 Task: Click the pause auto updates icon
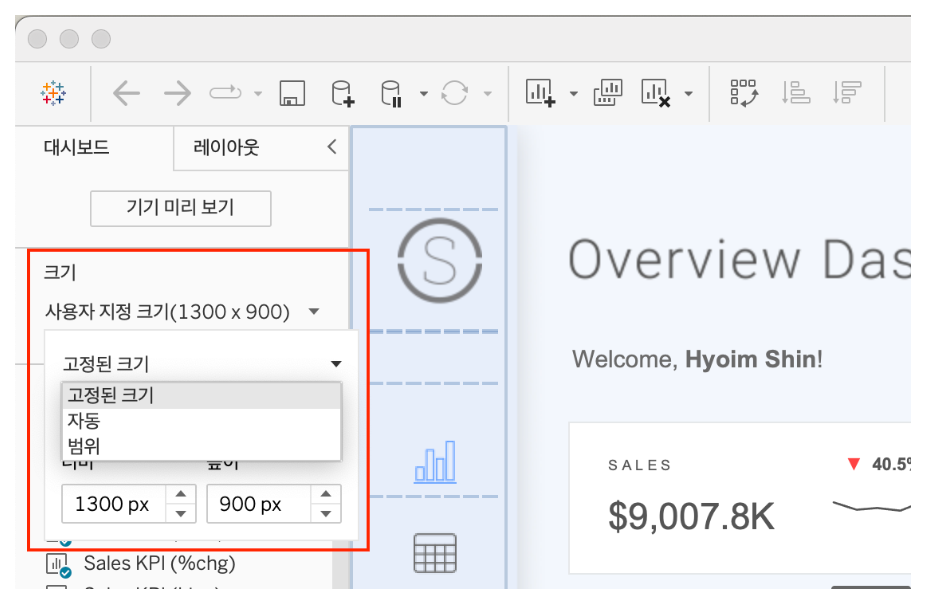click(x=391, y=94)
